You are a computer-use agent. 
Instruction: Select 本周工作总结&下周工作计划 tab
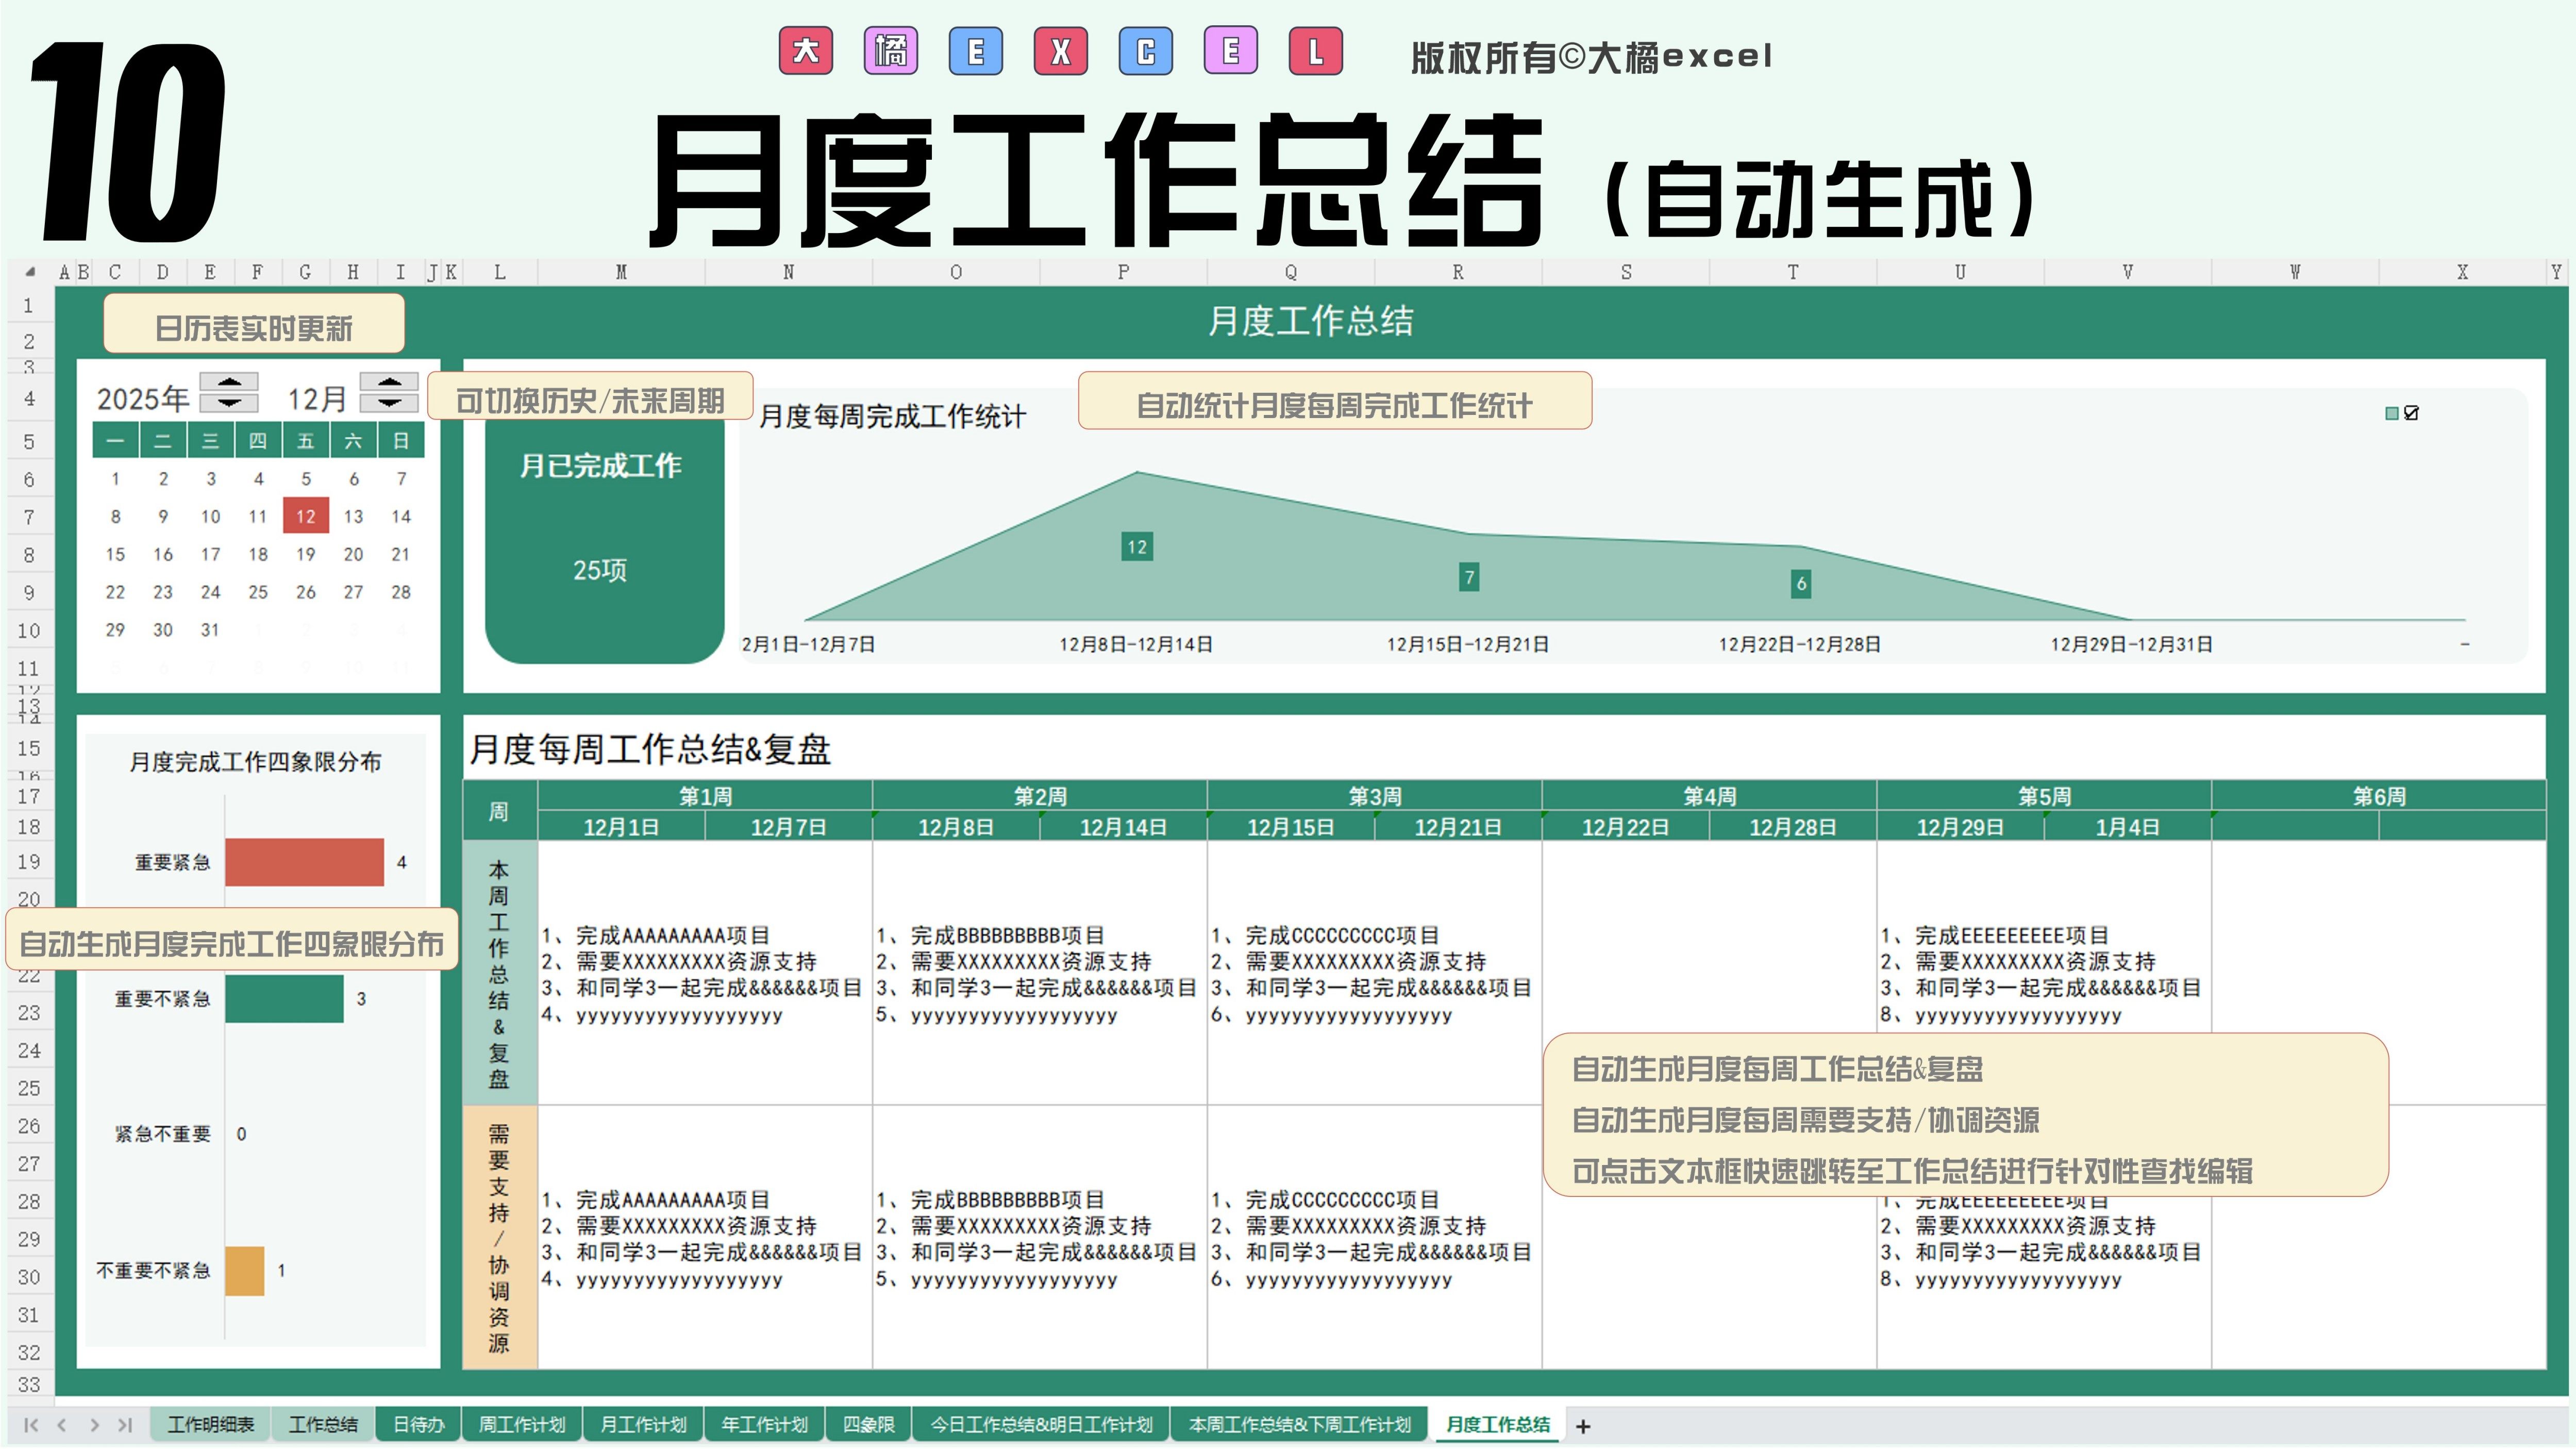tap(1299, 1424)
